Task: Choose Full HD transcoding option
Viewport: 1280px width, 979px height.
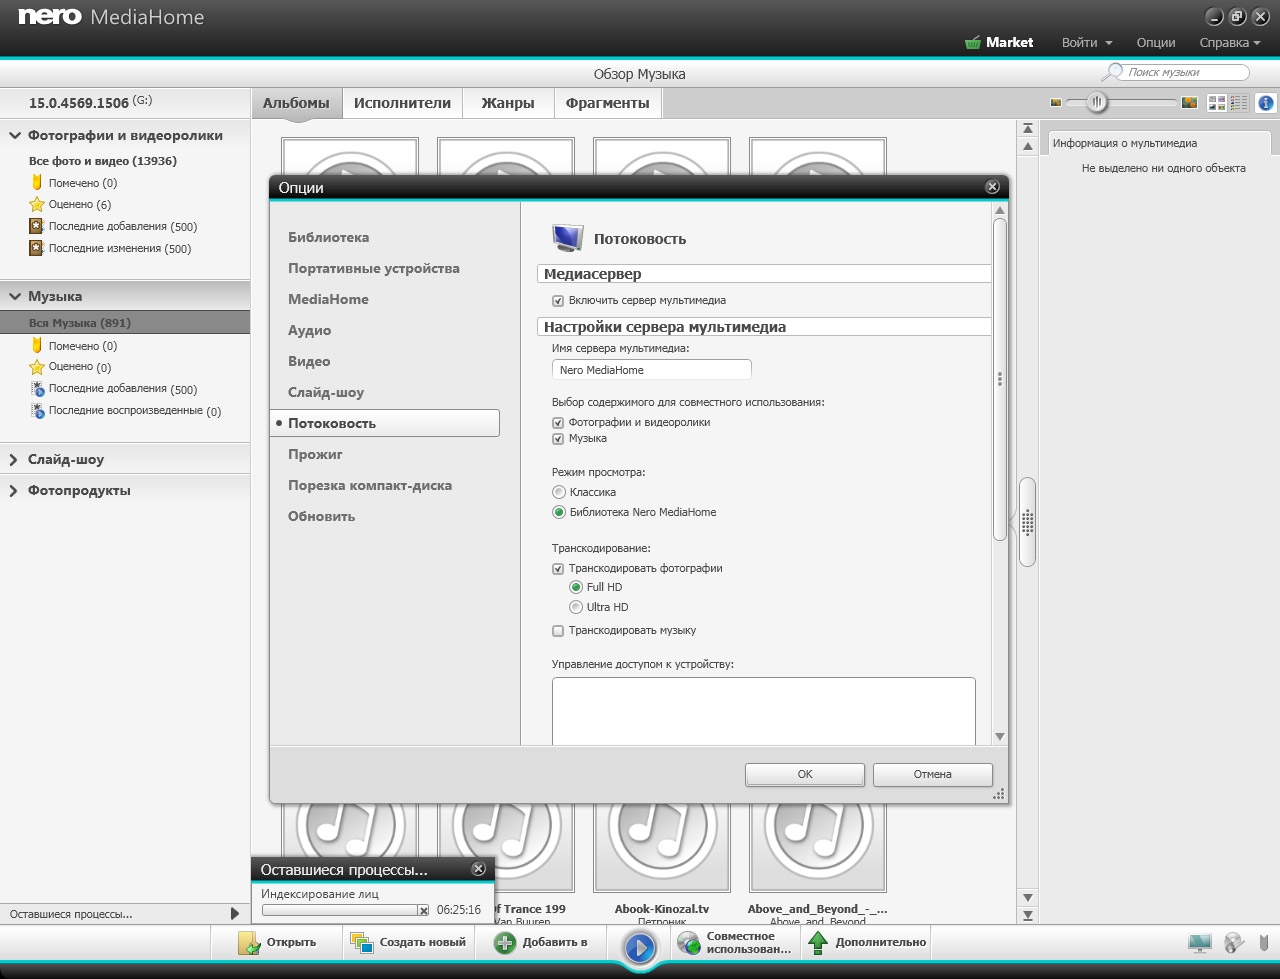Action: pos(576,587)
